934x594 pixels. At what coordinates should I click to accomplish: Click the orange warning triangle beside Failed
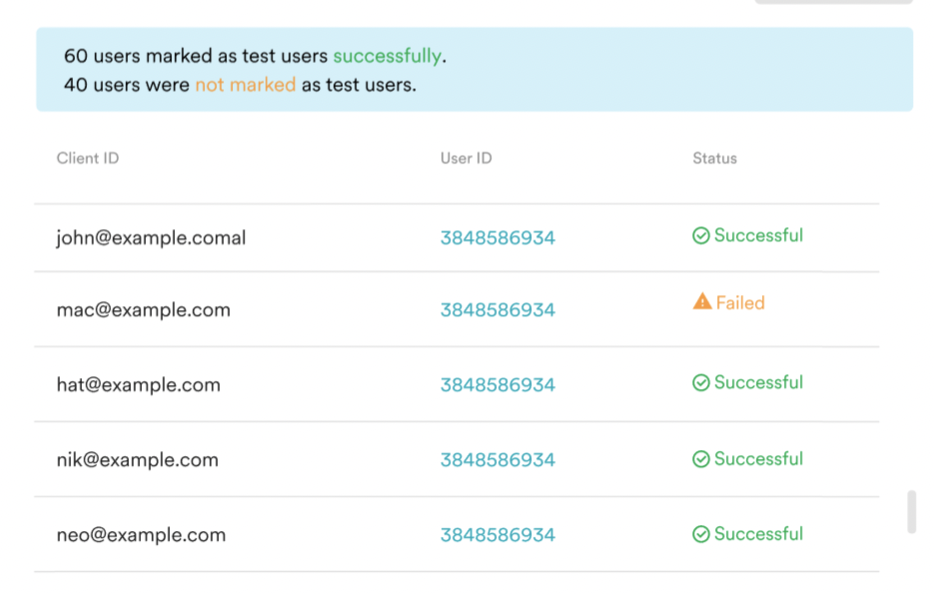coord(702,302)
